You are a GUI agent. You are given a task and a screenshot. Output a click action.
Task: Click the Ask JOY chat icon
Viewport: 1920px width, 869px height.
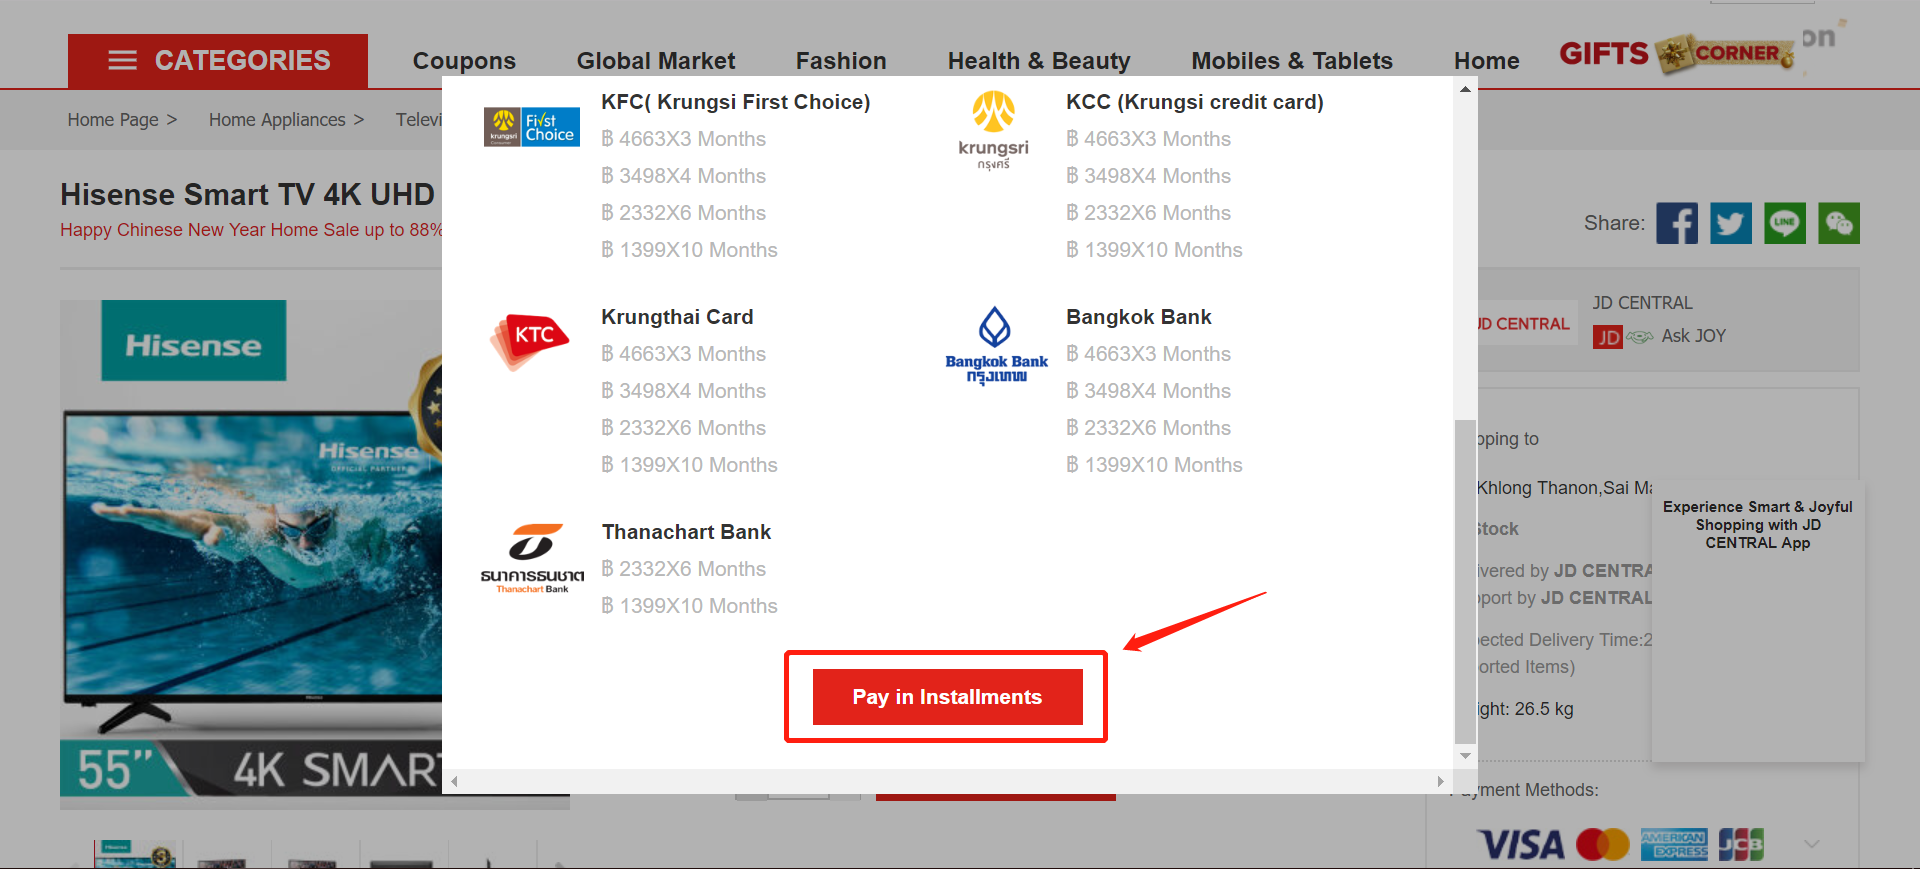pos(1640,337)
